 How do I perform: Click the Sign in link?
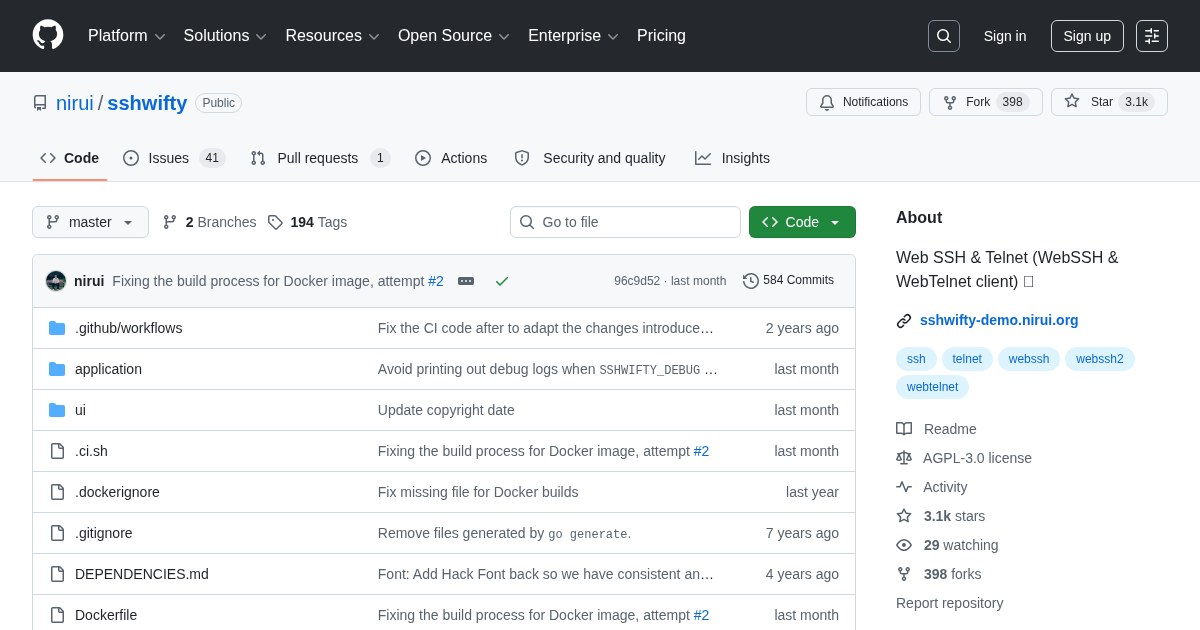(x=1005, y=36)
